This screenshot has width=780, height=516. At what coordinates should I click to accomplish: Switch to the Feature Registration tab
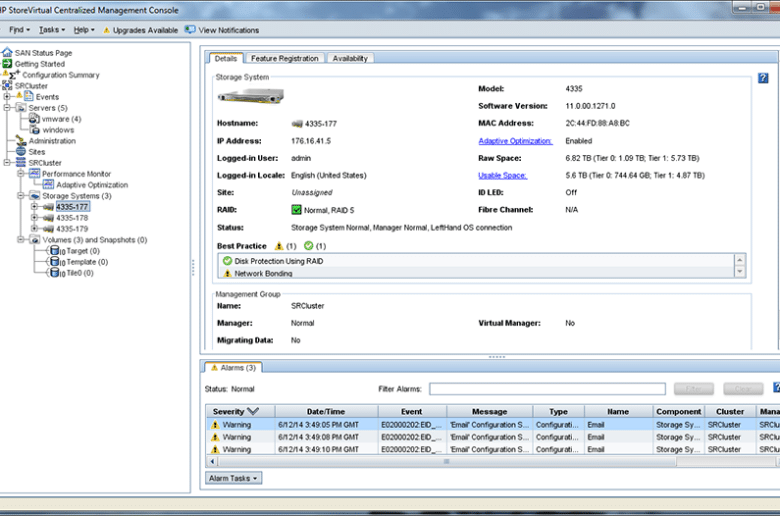click(x=285, y=58)
